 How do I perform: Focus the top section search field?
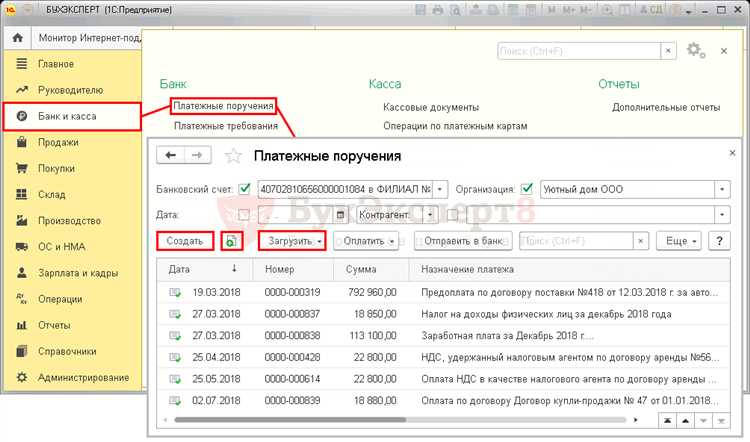(579, 51)
